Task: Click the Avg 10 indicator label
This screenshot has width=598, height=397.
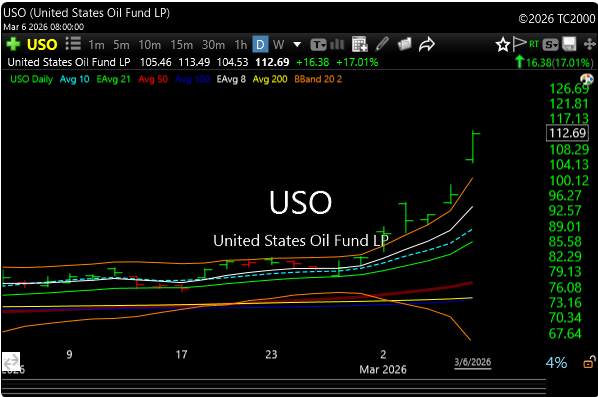Action: (x=74, y=79)
